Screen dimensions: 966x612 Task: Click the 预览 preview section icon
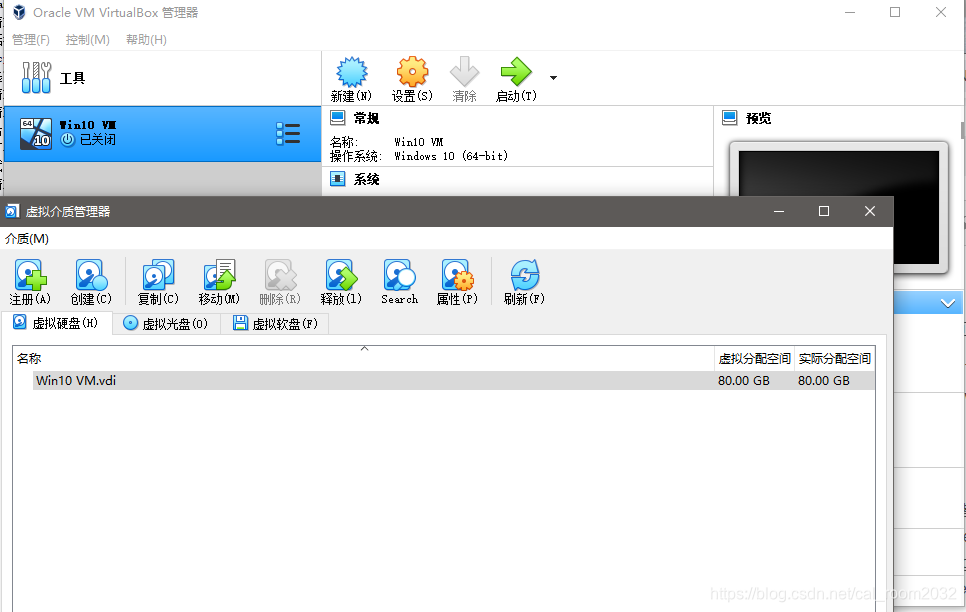729,118
